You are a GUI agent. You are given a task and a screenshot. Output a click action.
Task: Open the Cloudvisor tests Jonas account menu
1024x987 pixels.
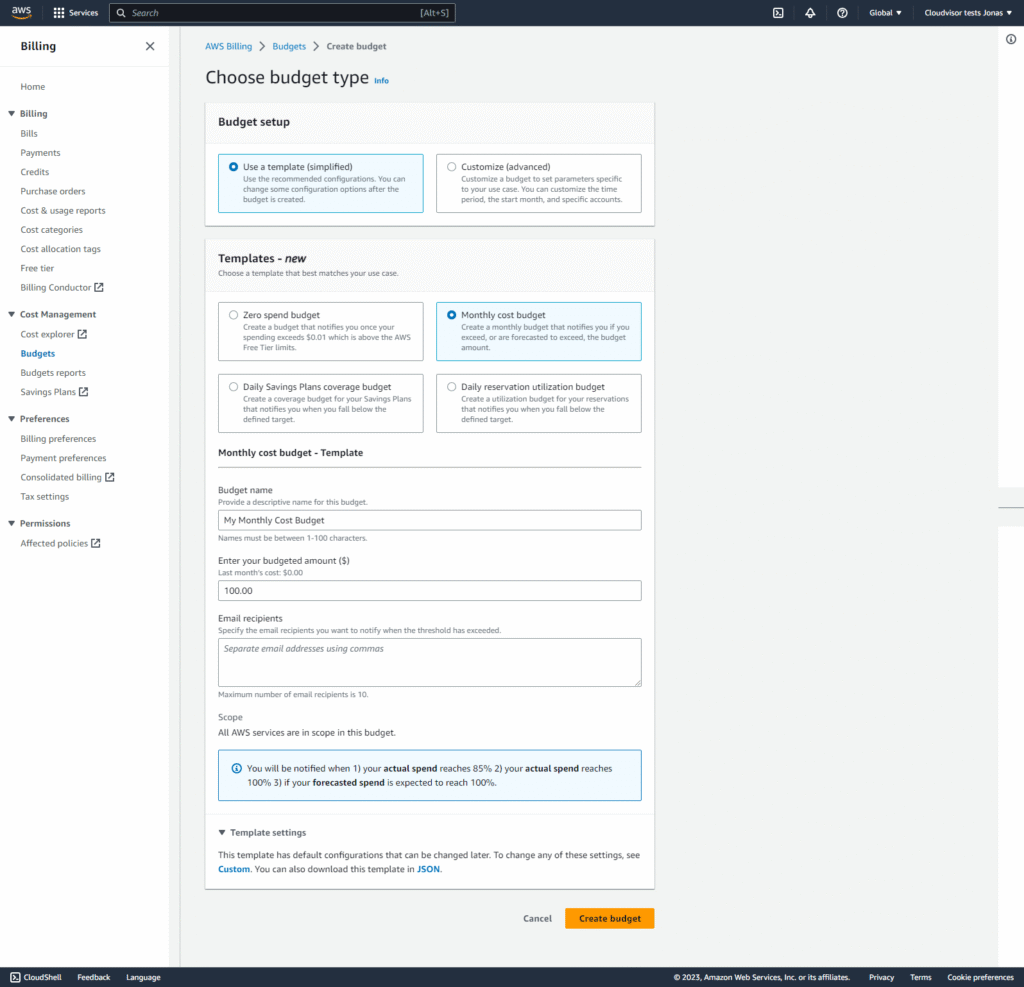click(968, 12)
